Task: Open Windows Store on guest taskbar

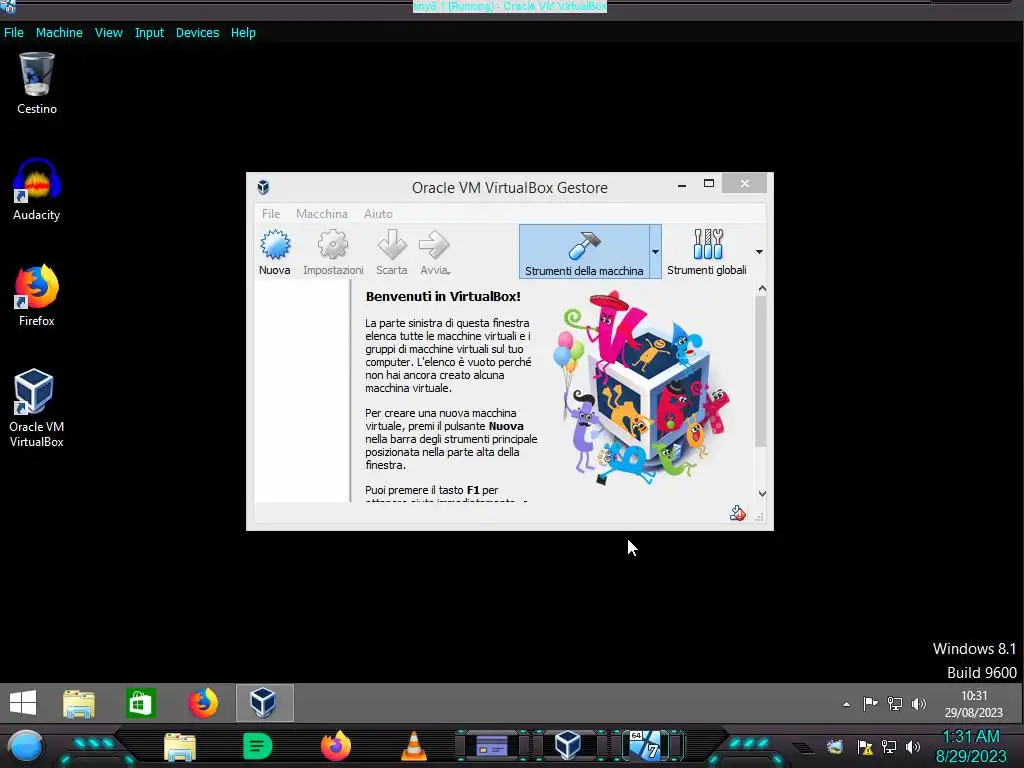Action: click(x=141, y=703)
